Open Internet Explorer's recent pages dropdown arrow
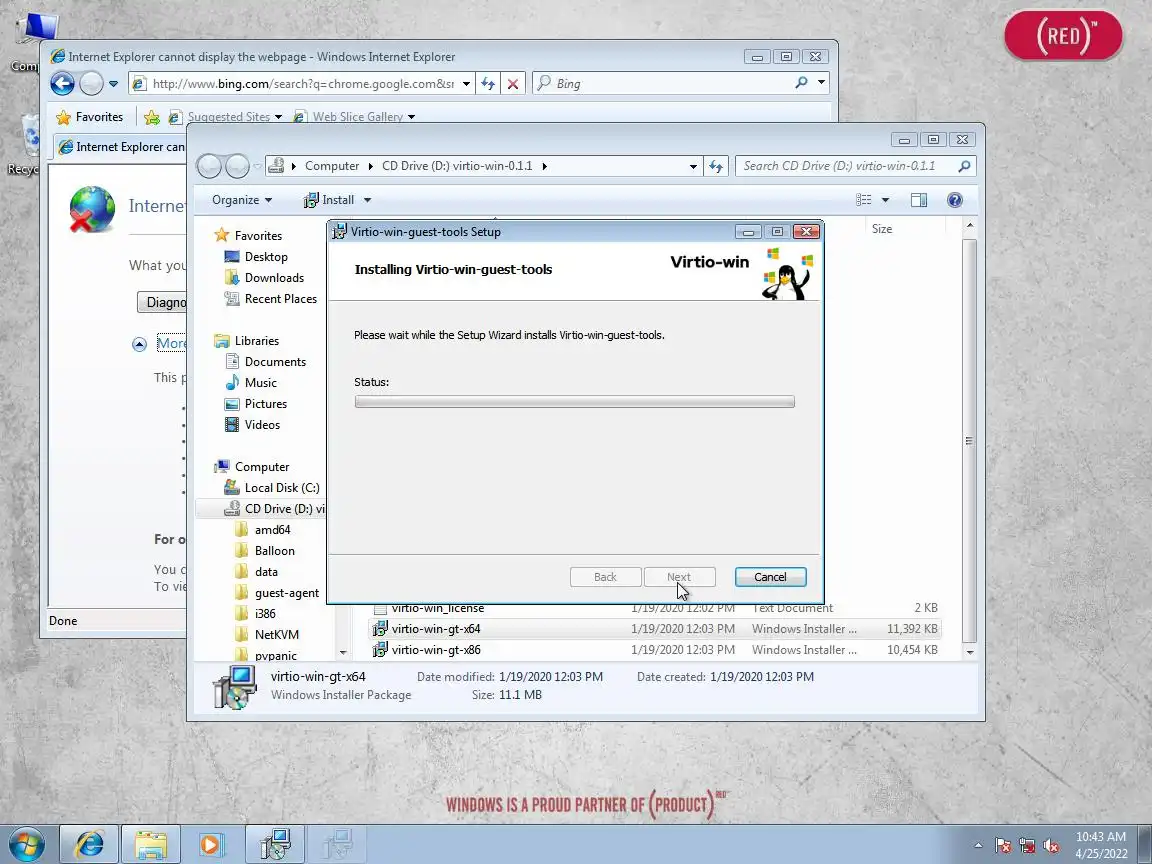1152x864 pixels. point(113,84)
